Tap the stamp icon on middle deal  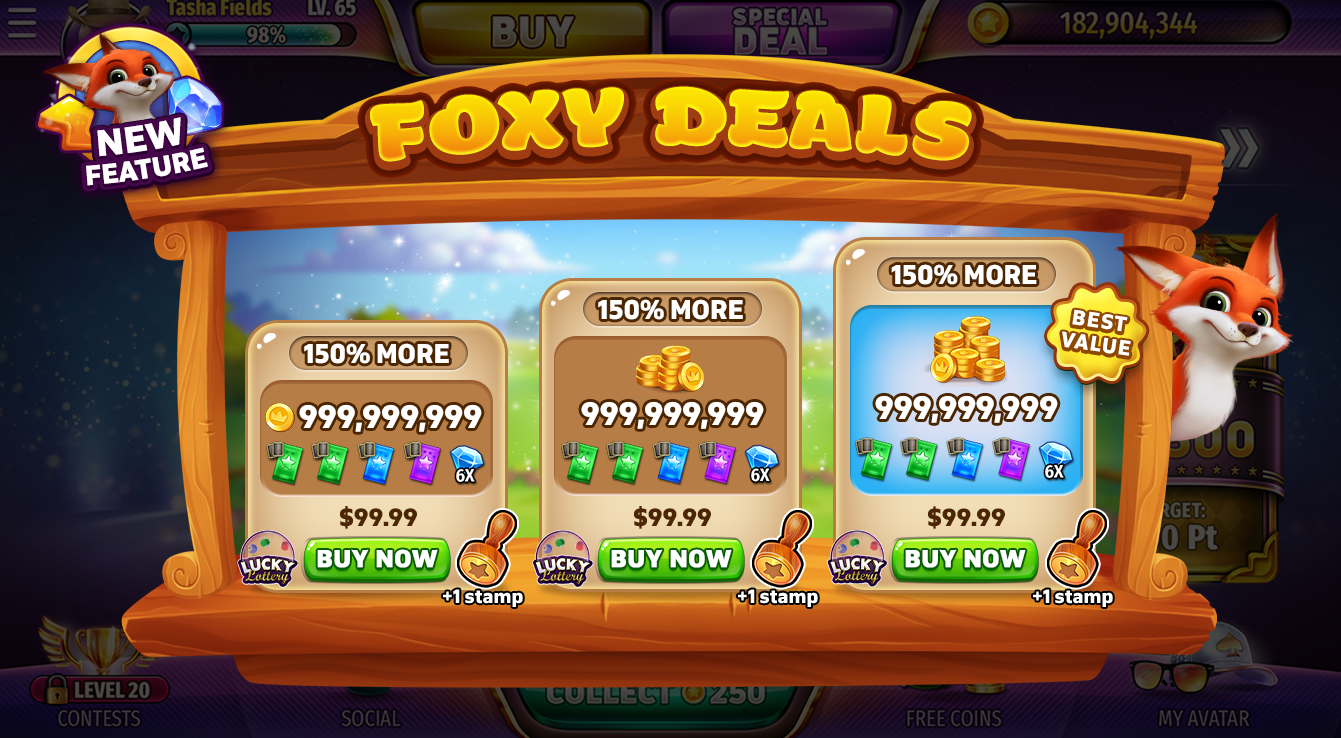(x=782, y=549)
